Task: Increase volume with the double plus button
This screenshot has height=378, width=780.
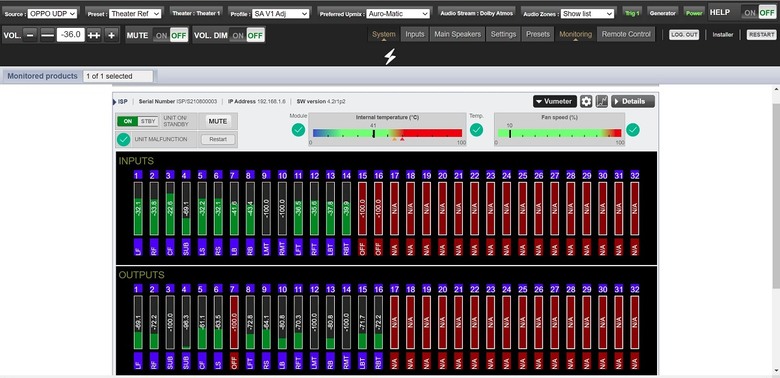Action: point(94,35)
